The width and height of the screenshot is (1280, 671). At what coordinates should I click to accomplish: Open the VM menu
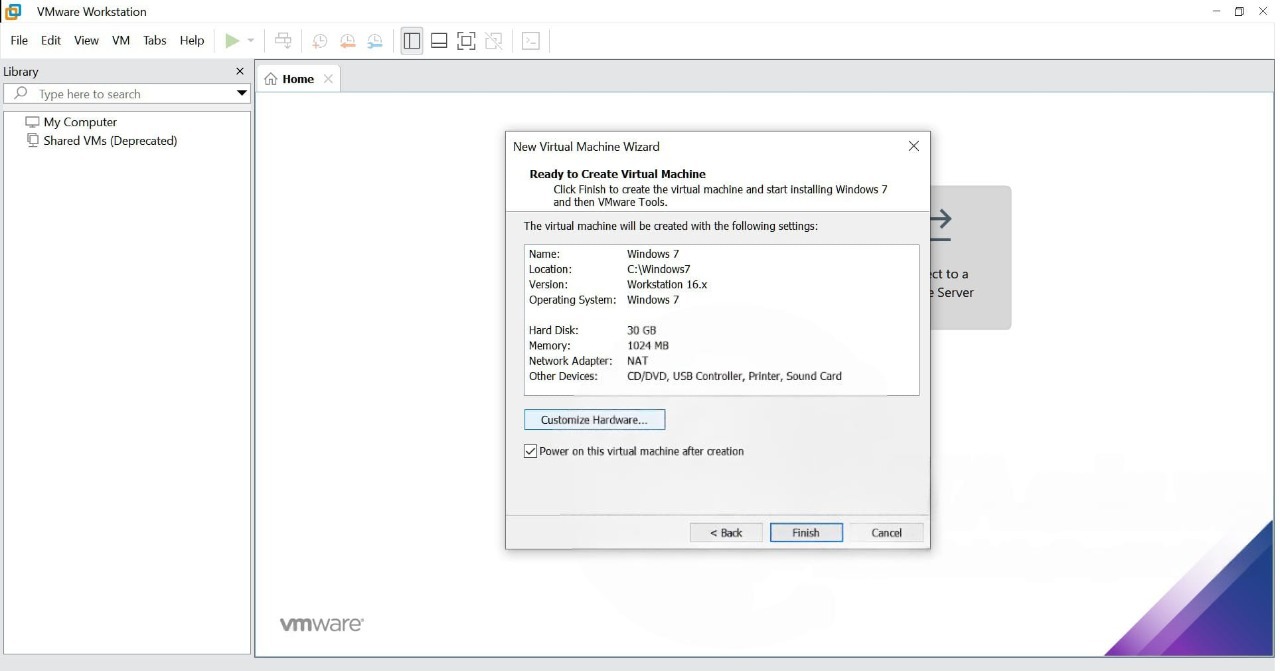coord(121,41)
